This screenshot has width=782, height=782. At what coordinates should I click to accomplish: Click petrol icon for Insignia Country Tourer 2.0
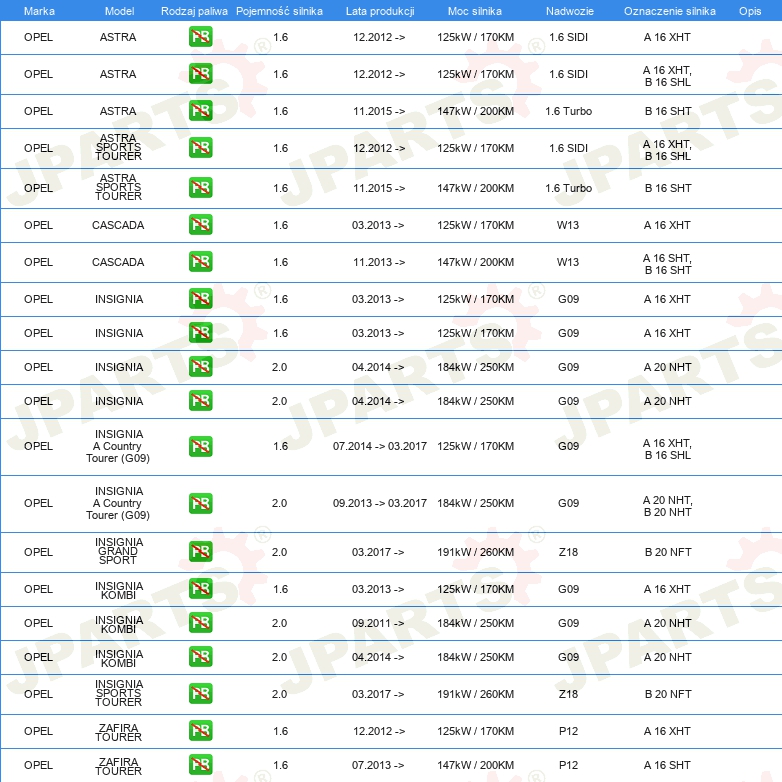pos(200,504)
